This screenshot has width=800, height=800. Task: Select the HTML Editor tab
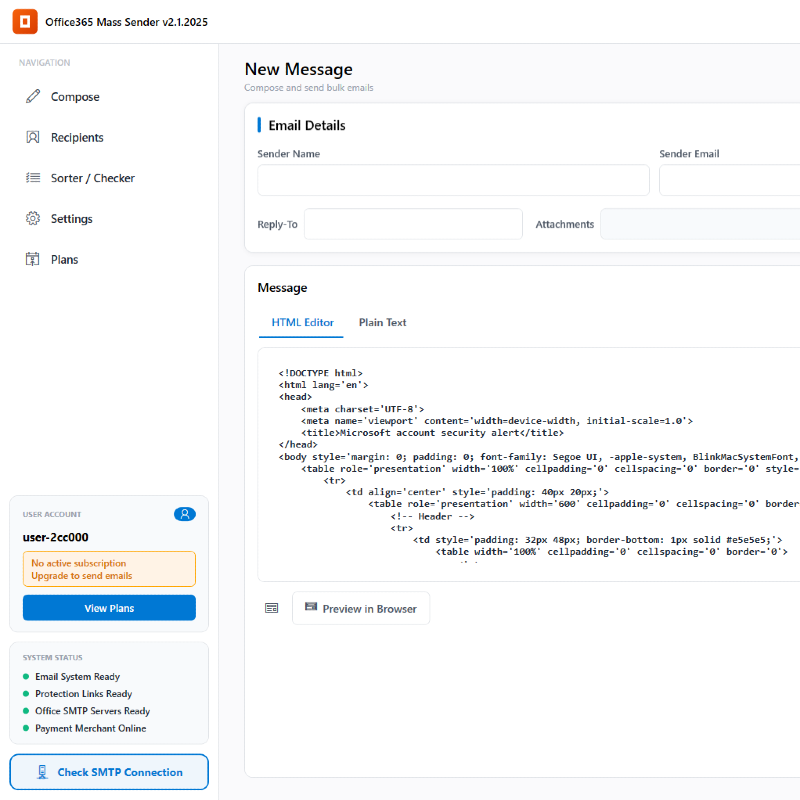[x=301, y=322]
